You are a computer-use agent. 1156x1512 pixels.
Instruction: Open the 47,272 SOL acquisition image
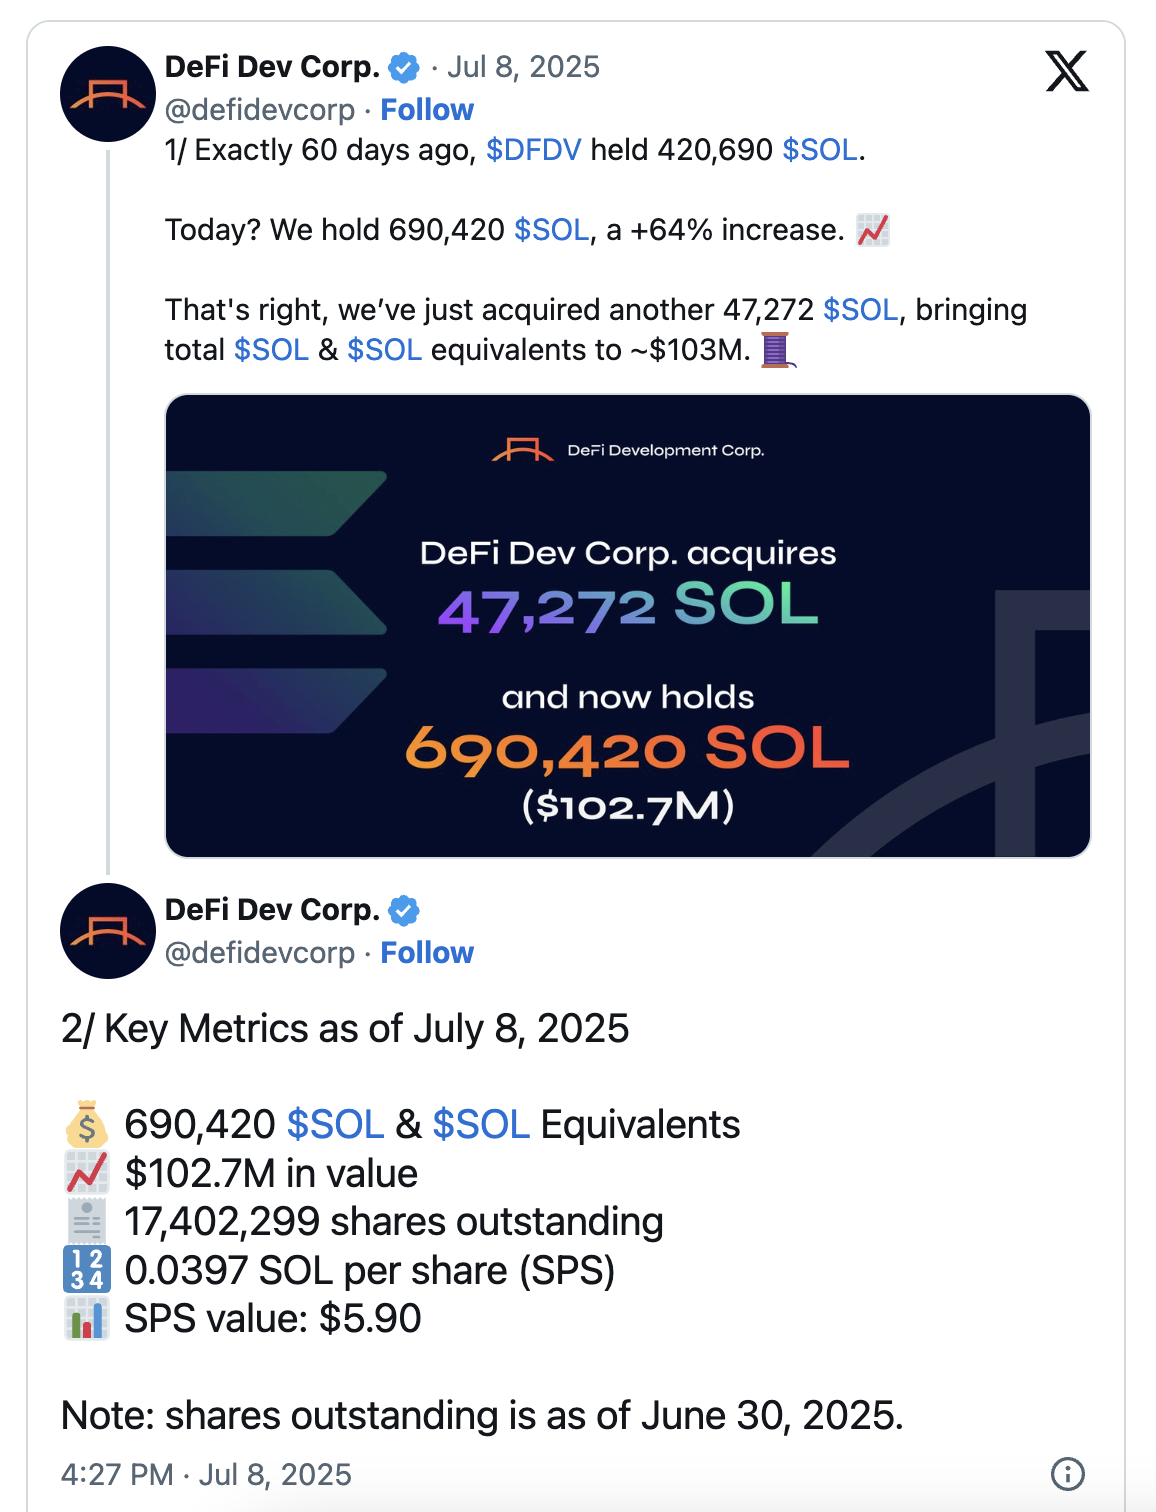click(x=627, y=626)
